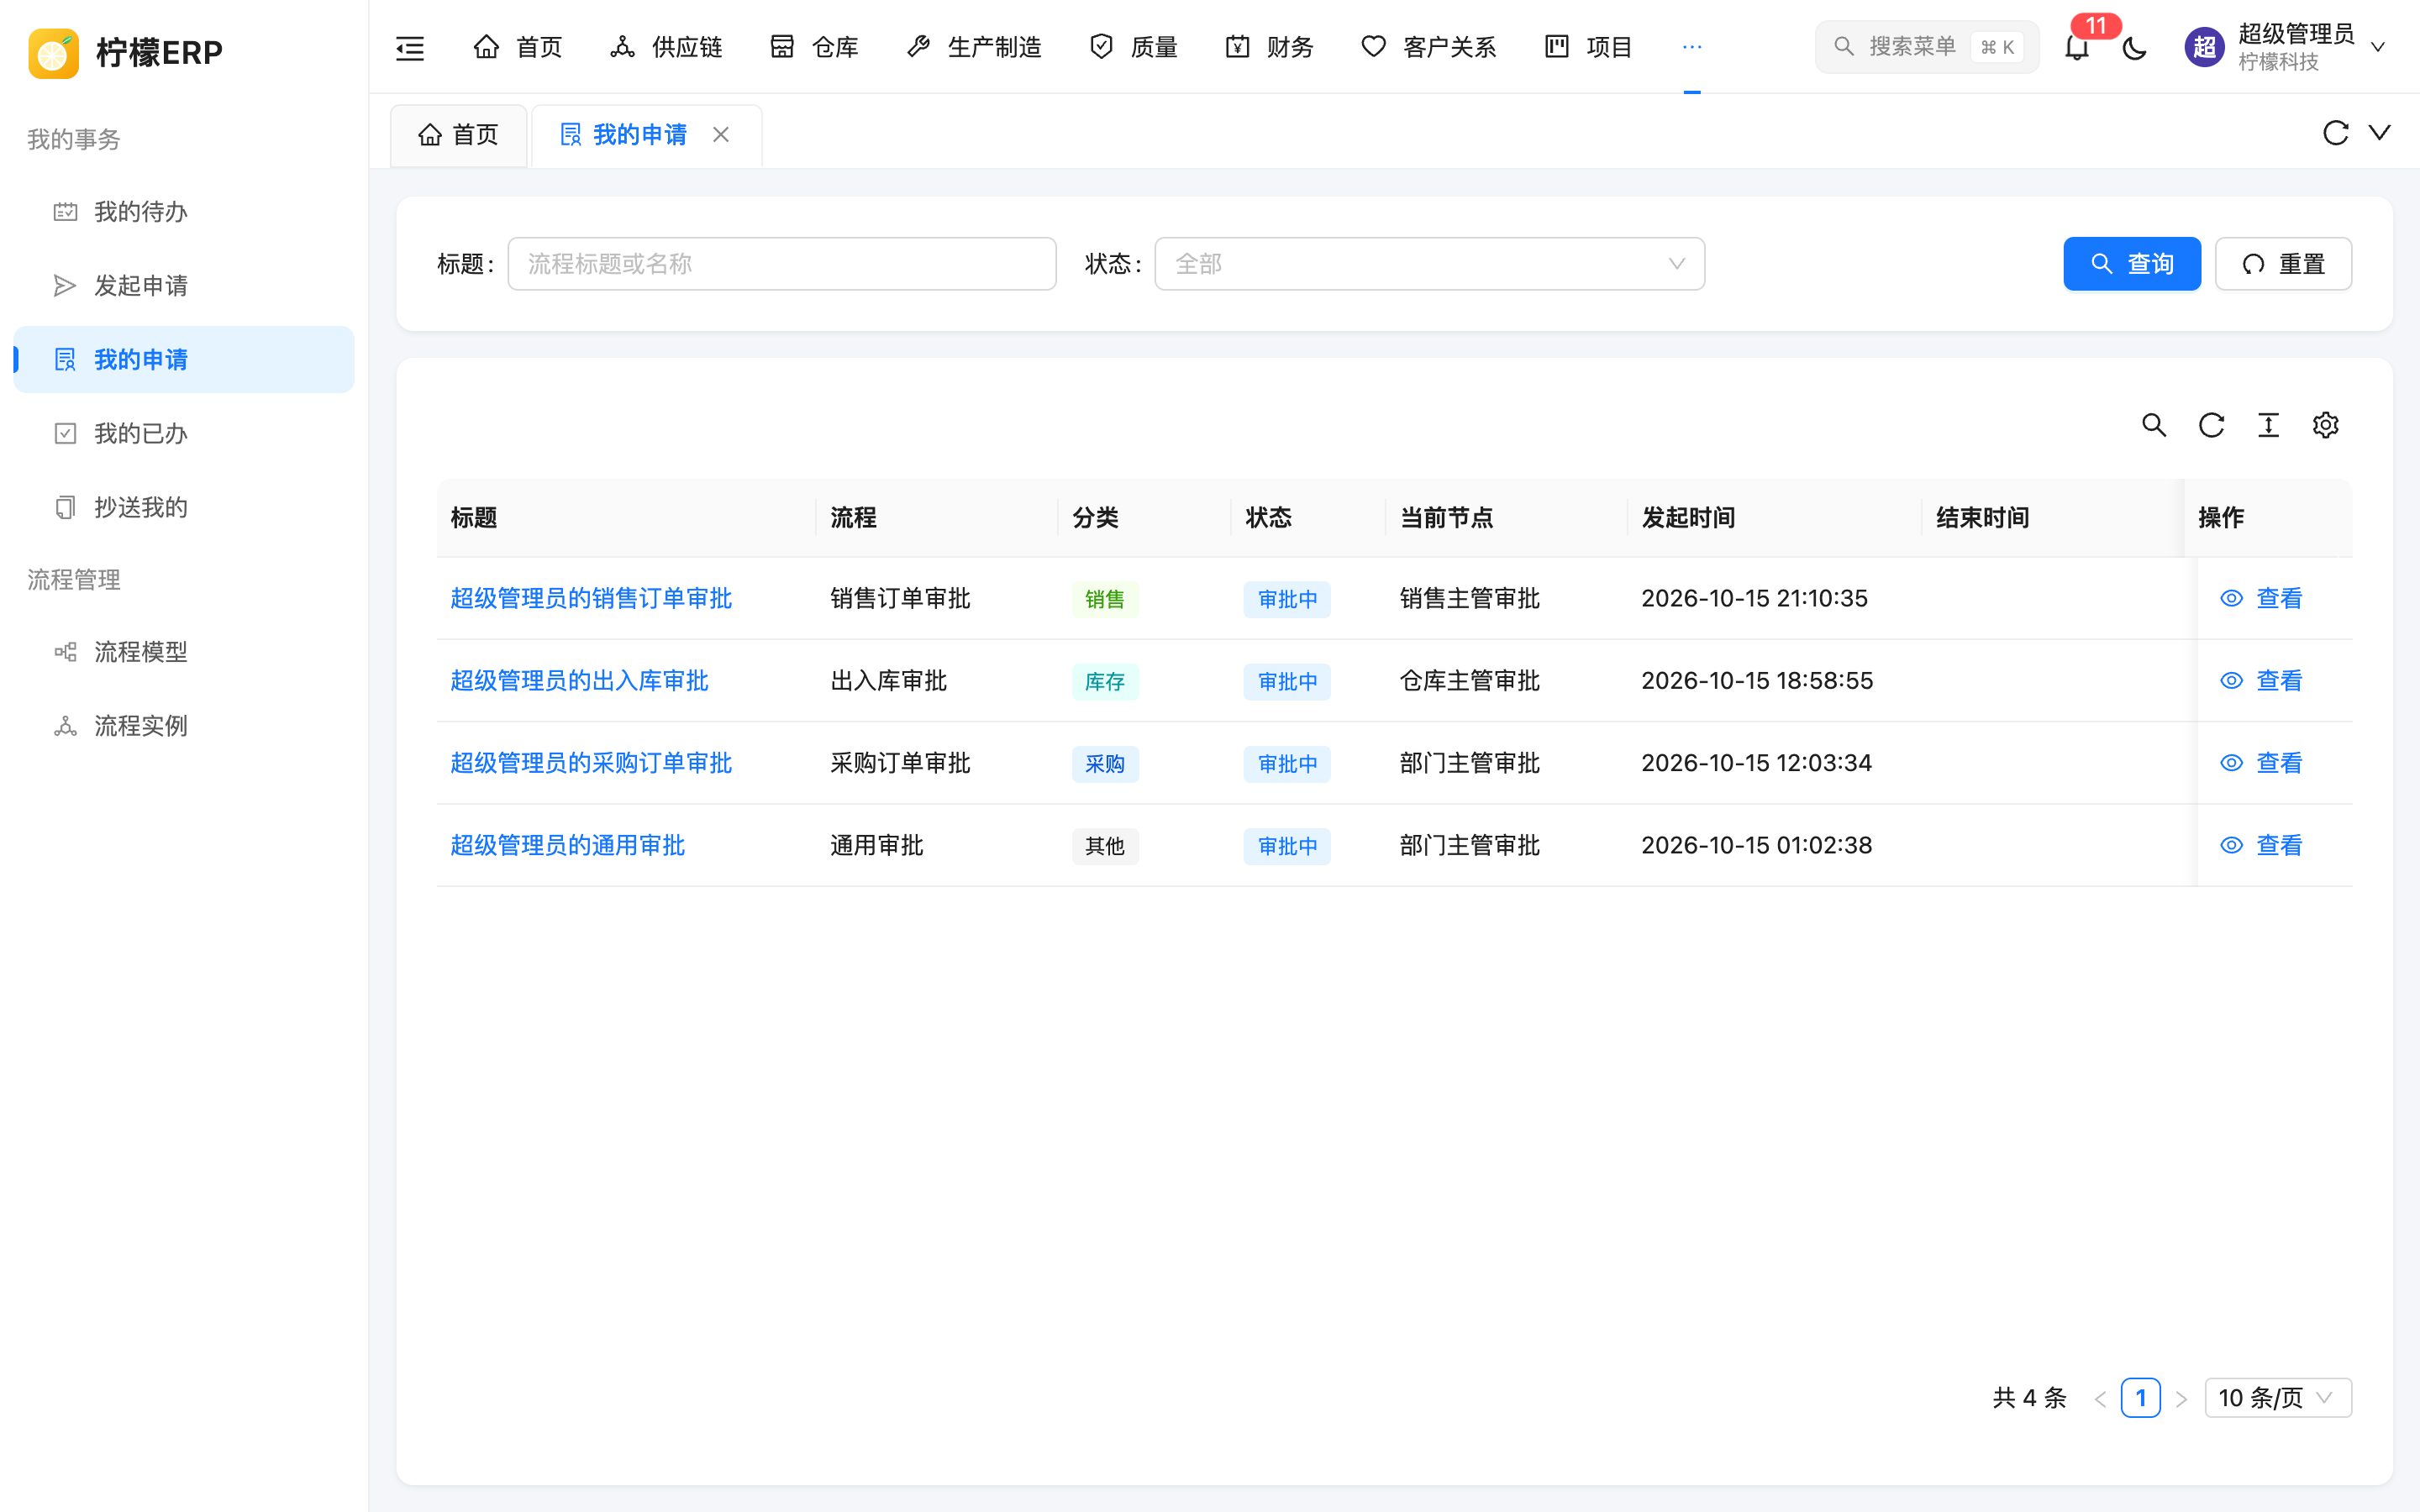2420x1512 pixels.
Task: Collapse the sidebar with the menu fold icon
Action: coord(410,47)
